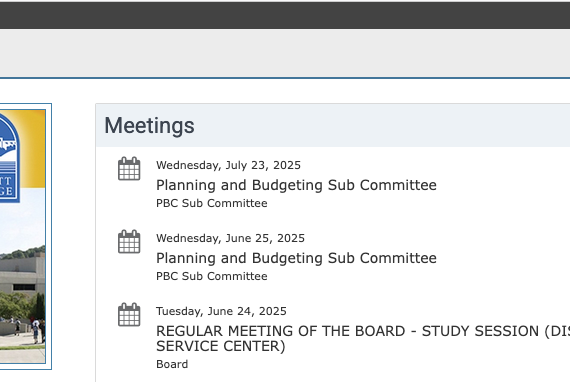Open June 25 Planning and Budgeting Sub Committee

[x=296, y=258]
